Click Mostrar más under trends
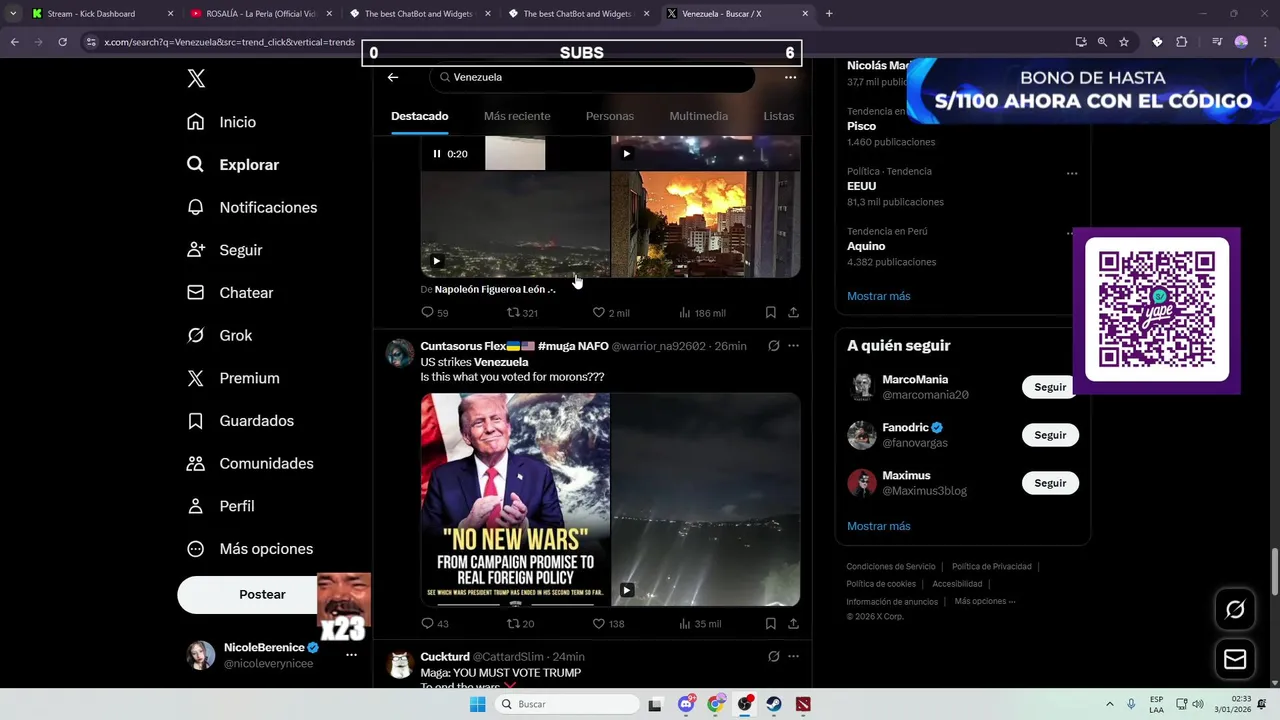Screen dimensions: 1280x720 point(879,296)
